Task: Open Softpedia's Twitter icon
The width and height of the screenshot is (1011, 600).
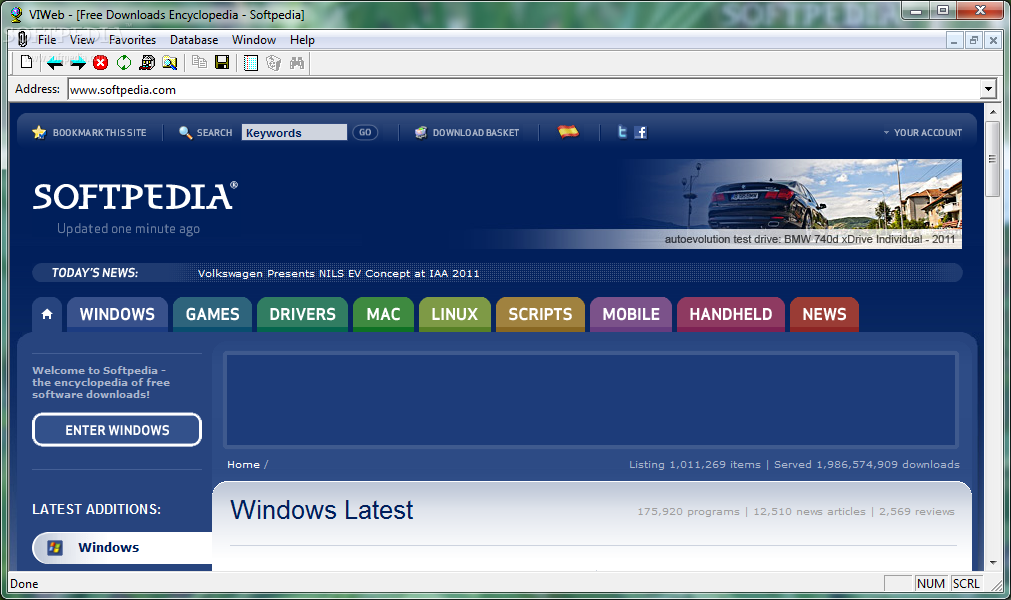Action: click(x=622, y=132)
